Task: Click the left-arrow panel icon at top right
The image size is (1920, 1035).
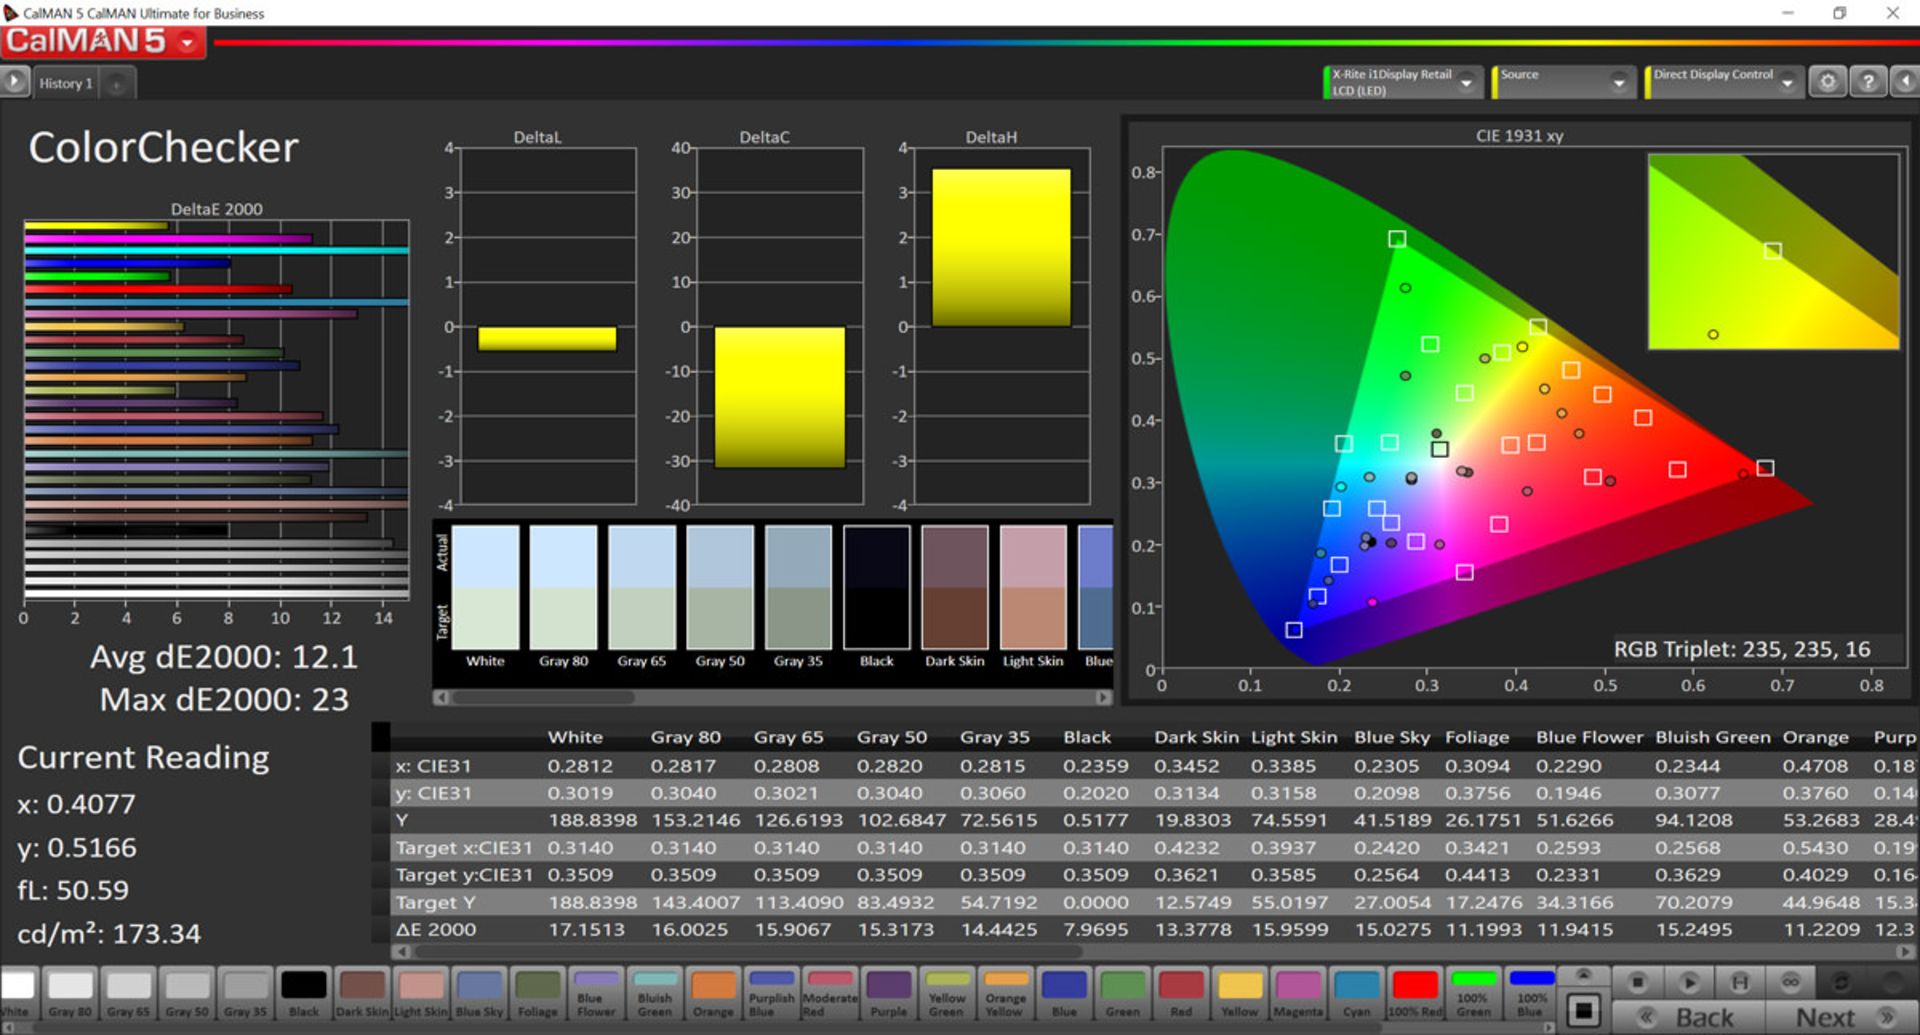Action: pos(1905,82)
